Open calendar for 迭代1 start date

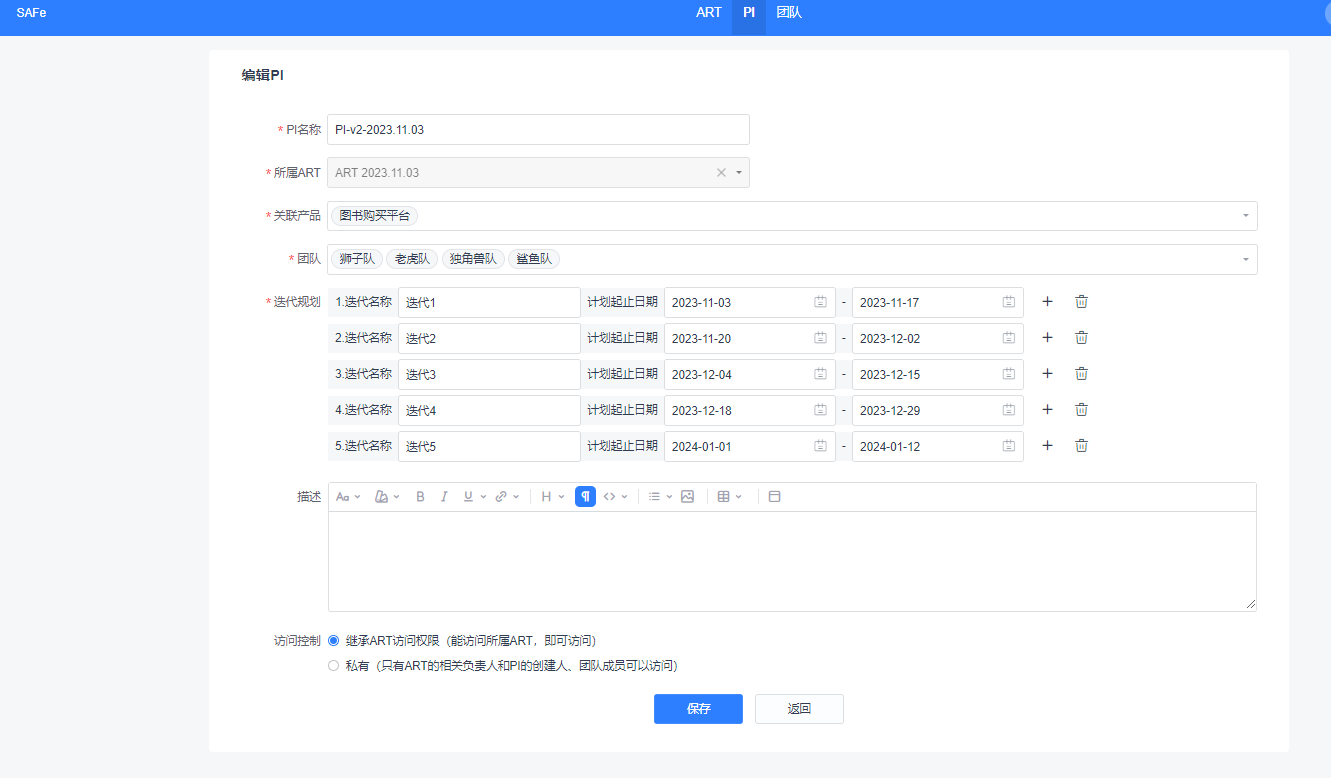click(820, 302)
